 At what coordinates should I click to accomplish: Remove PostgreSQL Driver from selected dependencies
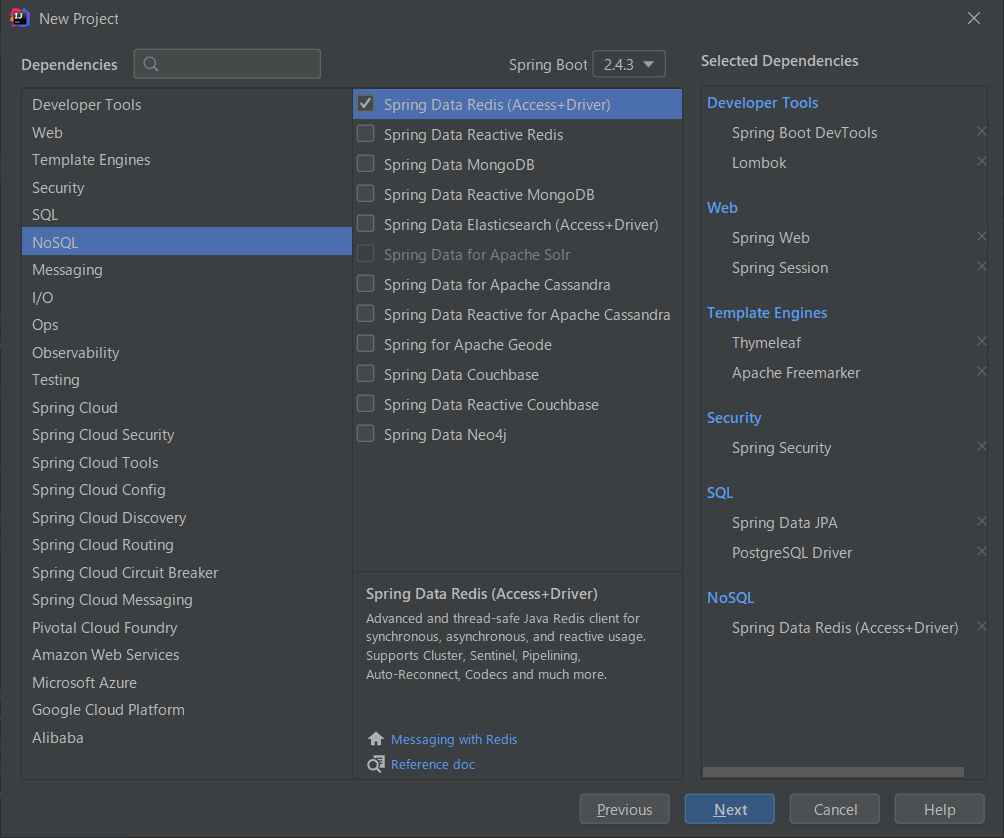981,551
